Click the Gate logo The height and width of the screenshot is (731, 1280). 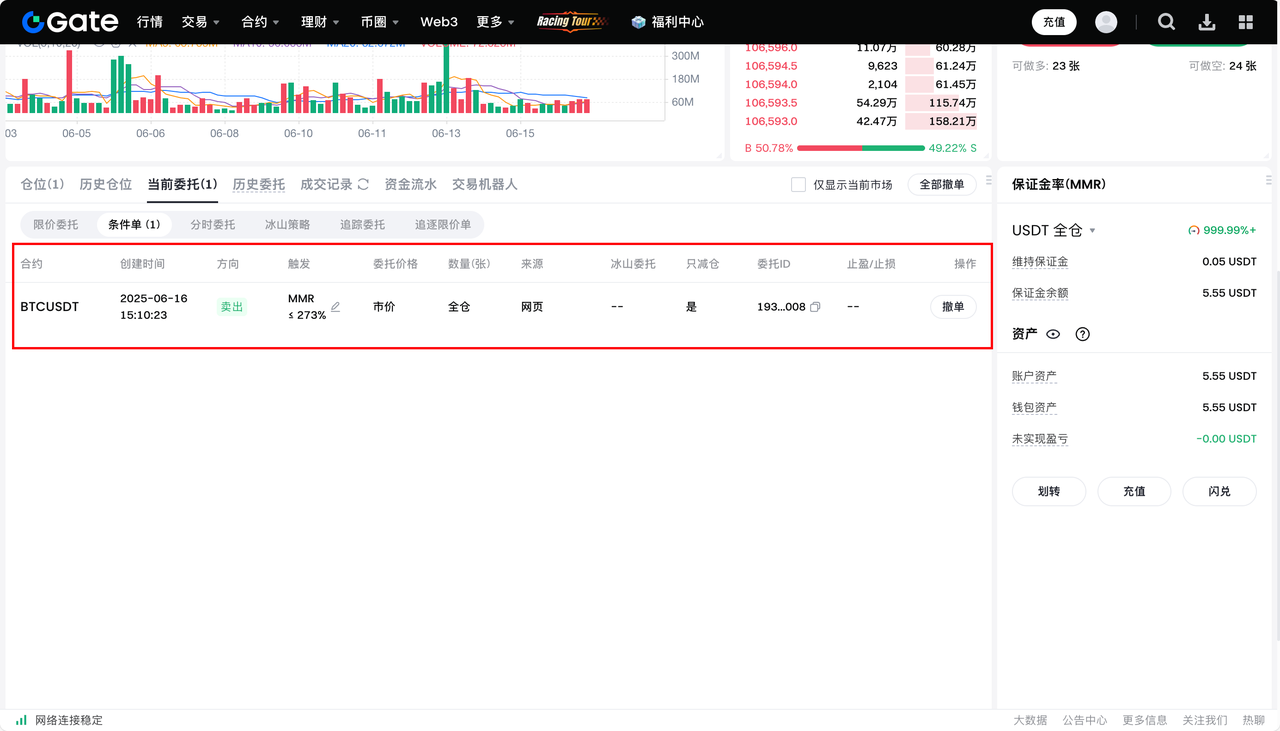(x=70, y=22)
